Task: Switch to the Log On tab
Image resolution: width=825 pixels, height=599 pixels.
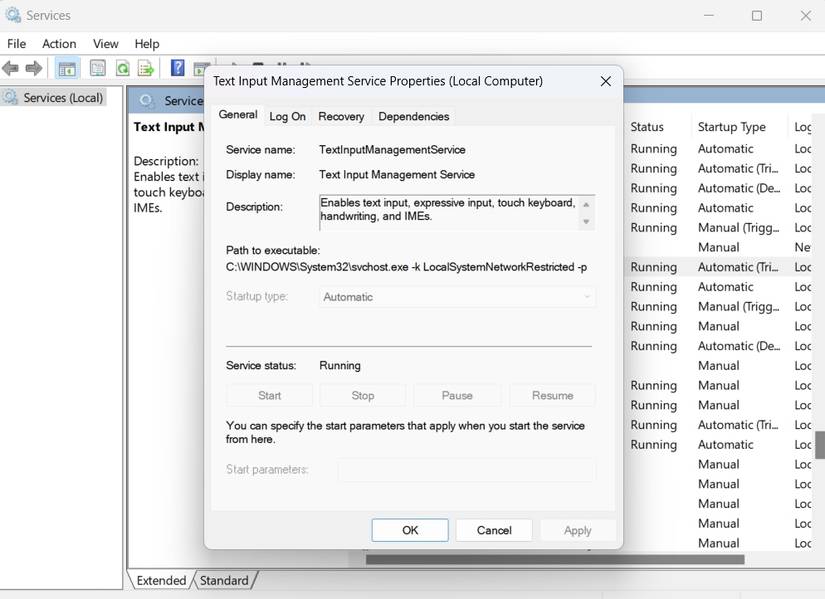Action: pyautogui.click(x=287, y=116)
